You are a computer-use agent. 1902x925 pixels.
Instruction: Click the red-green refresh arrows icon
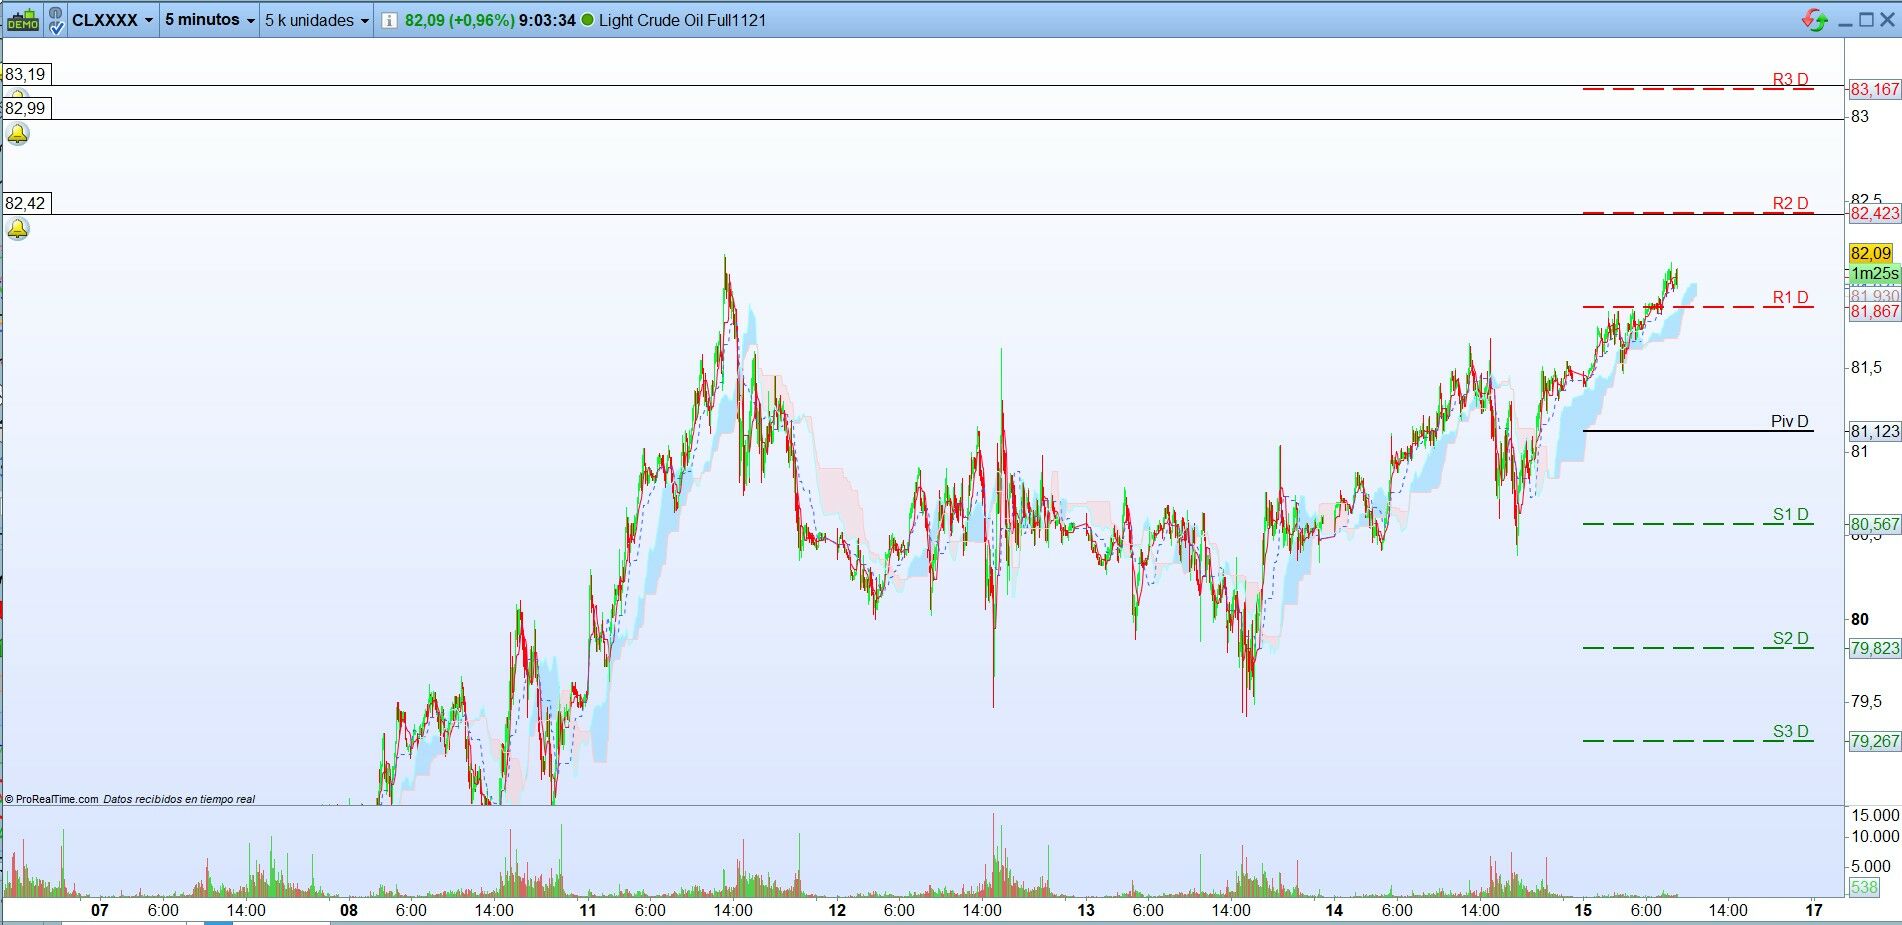click(x=1814, y=20)
